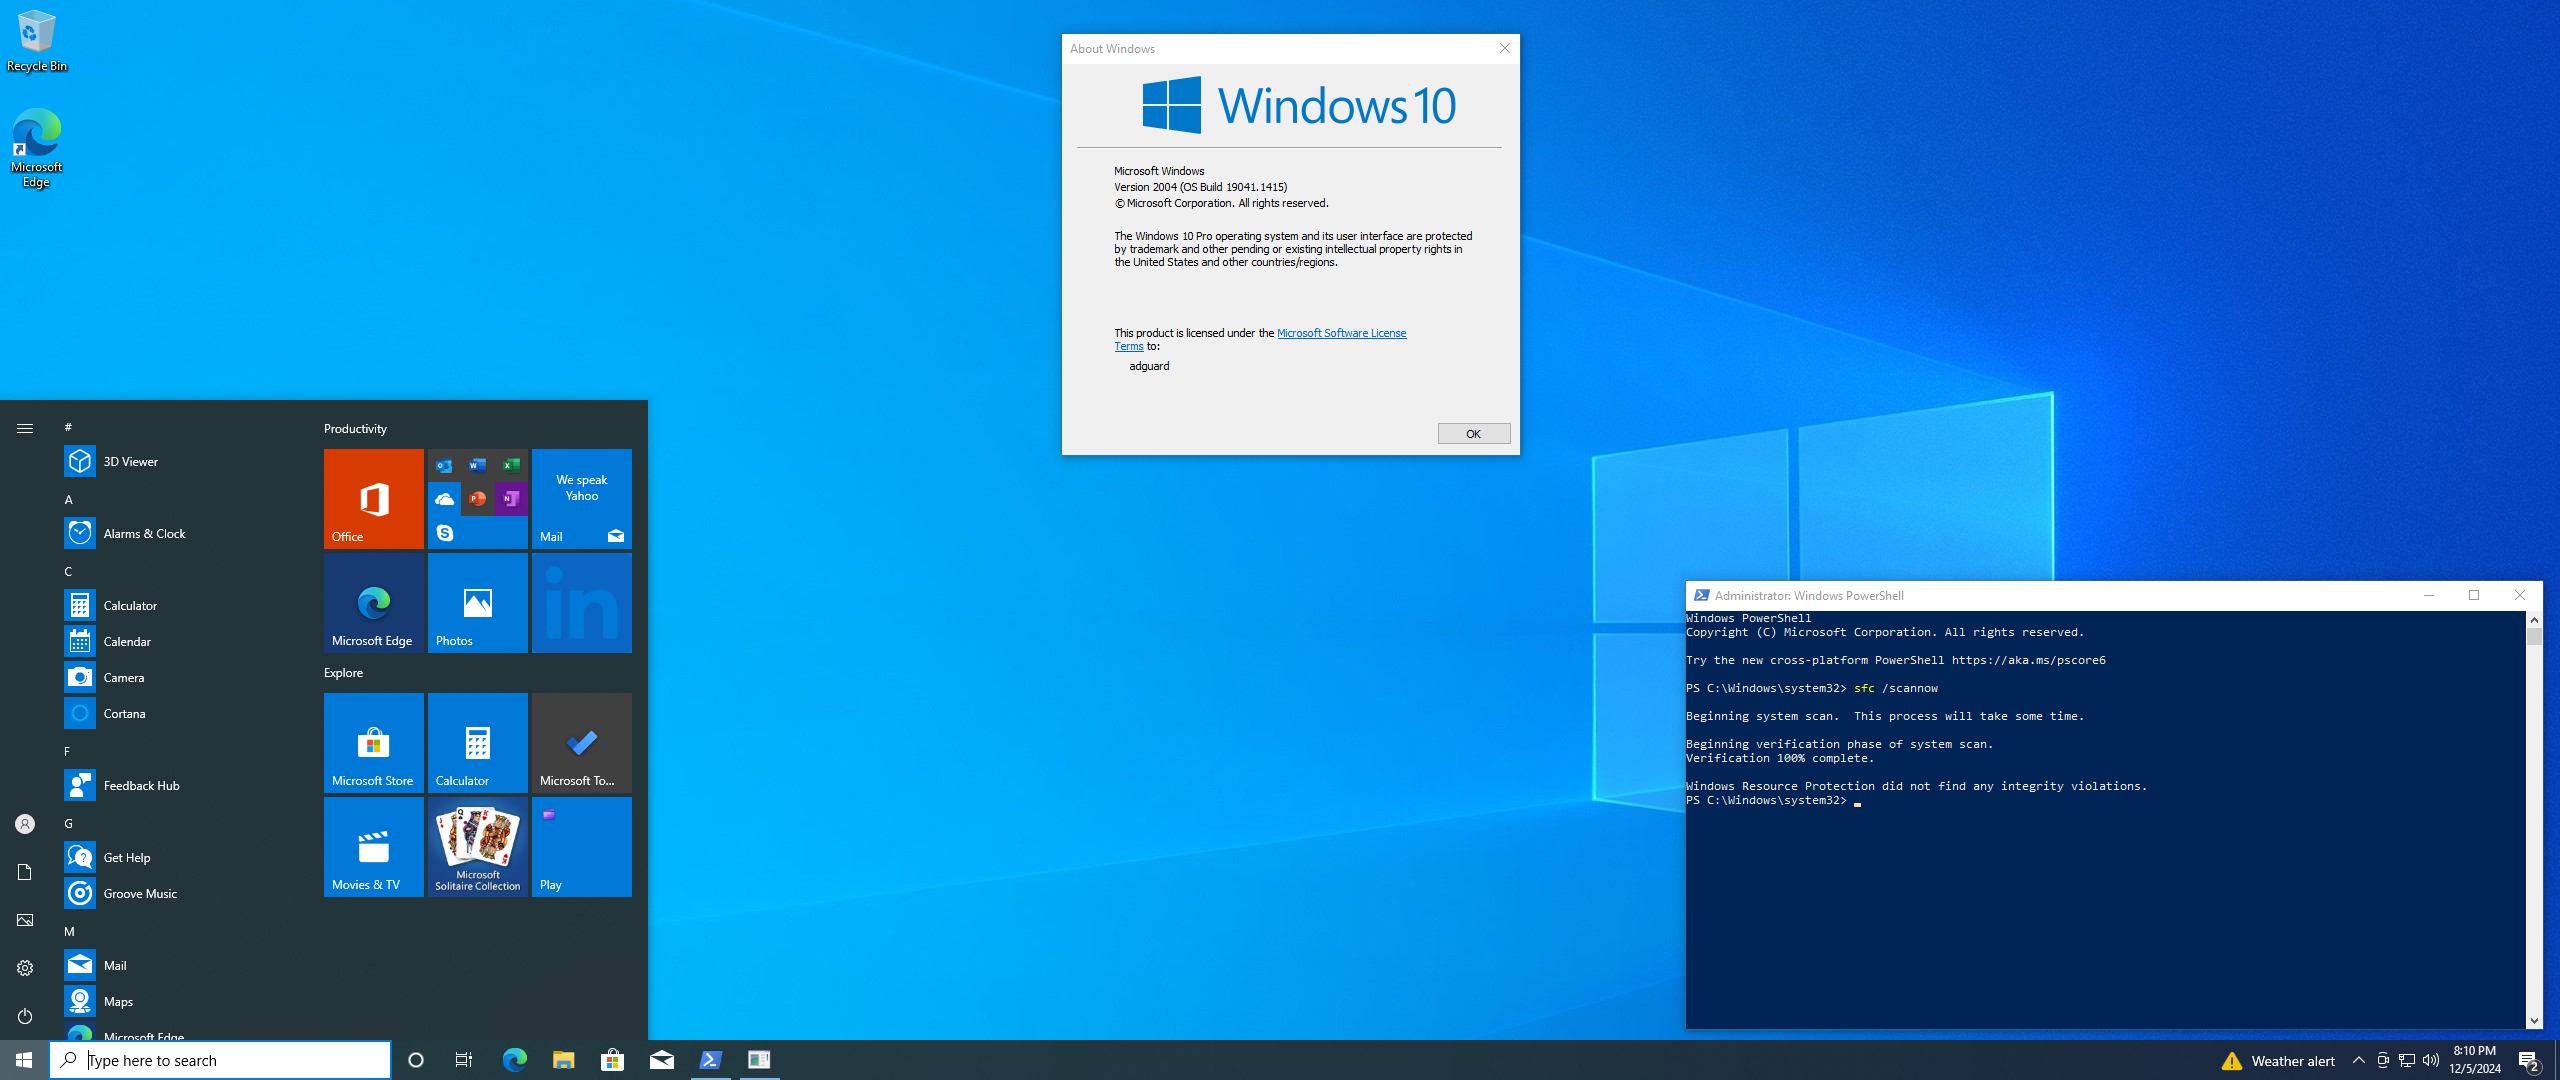Open Documents from the Start sidebar

pos(25,872)
